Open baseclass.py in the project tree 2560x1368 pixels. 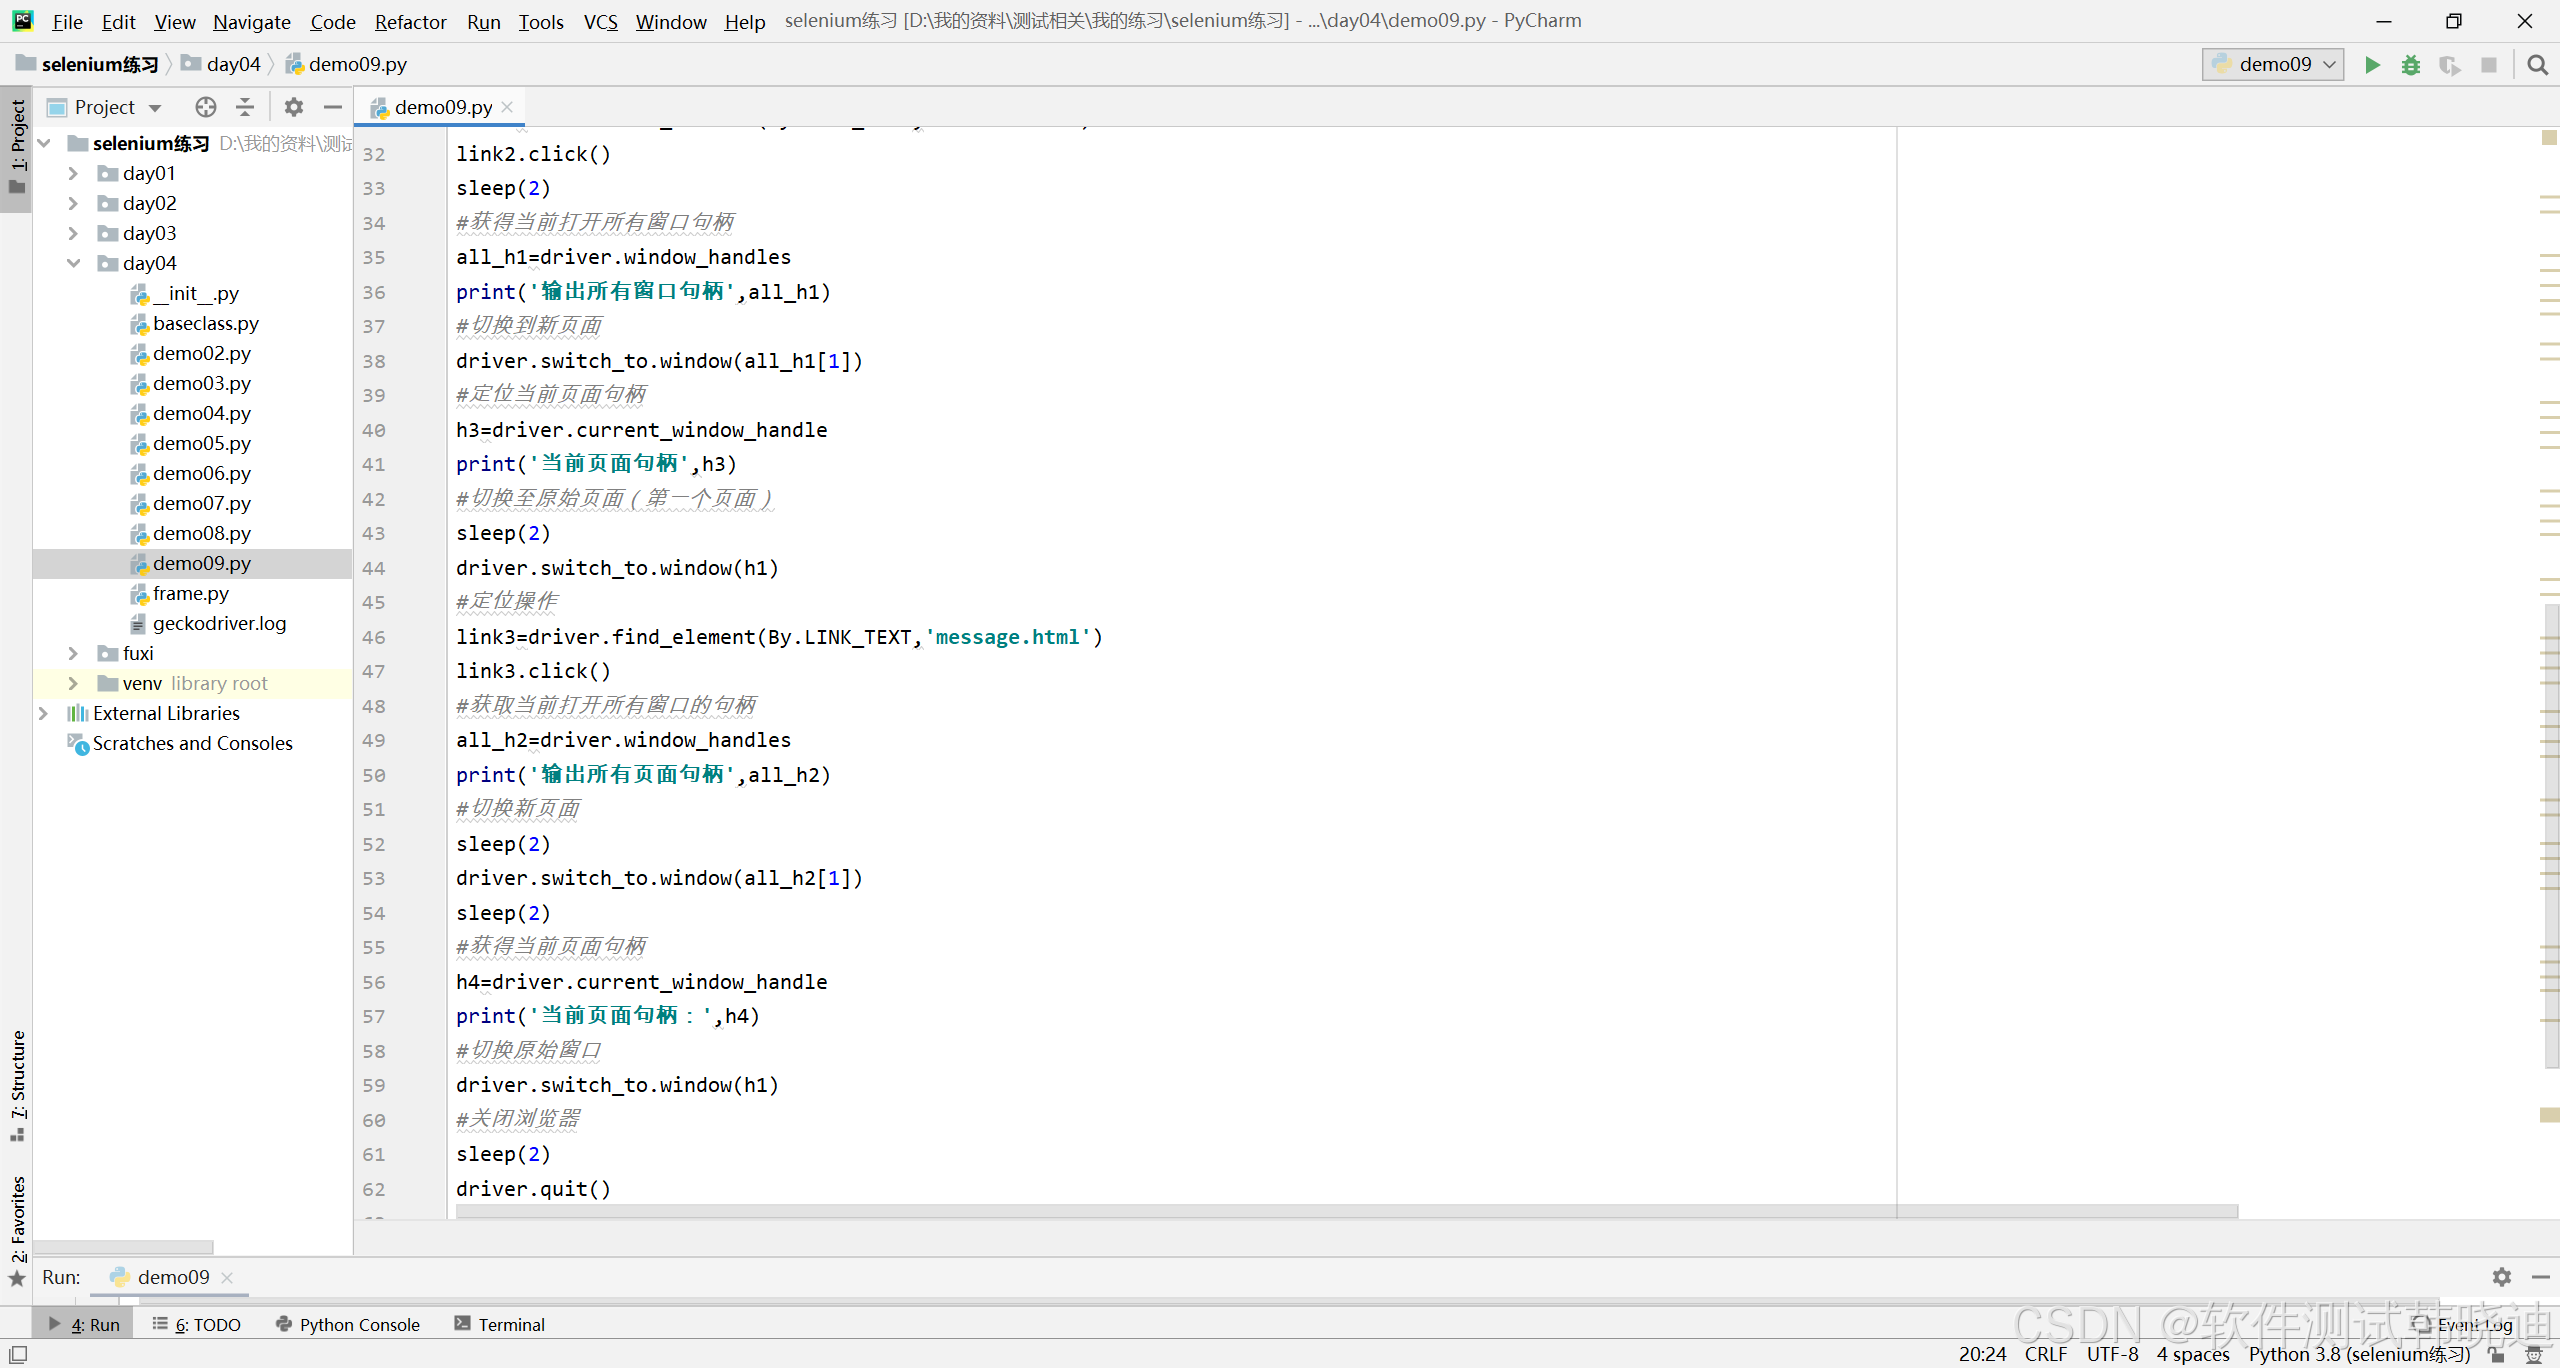click(x=205, y=323)
